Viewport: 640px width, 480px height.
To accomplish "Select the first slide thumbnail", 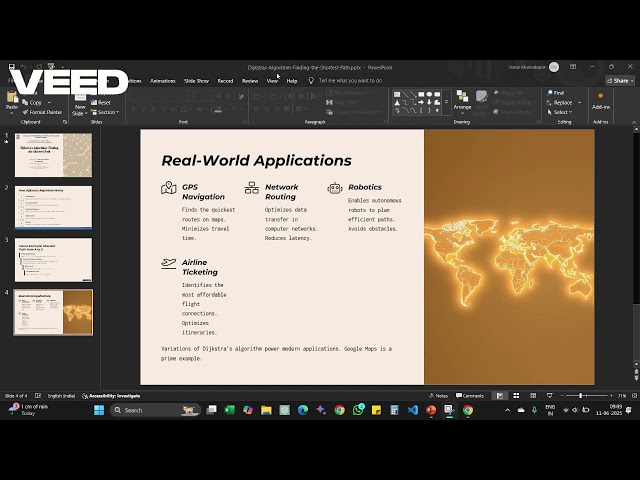I will 54,155.
